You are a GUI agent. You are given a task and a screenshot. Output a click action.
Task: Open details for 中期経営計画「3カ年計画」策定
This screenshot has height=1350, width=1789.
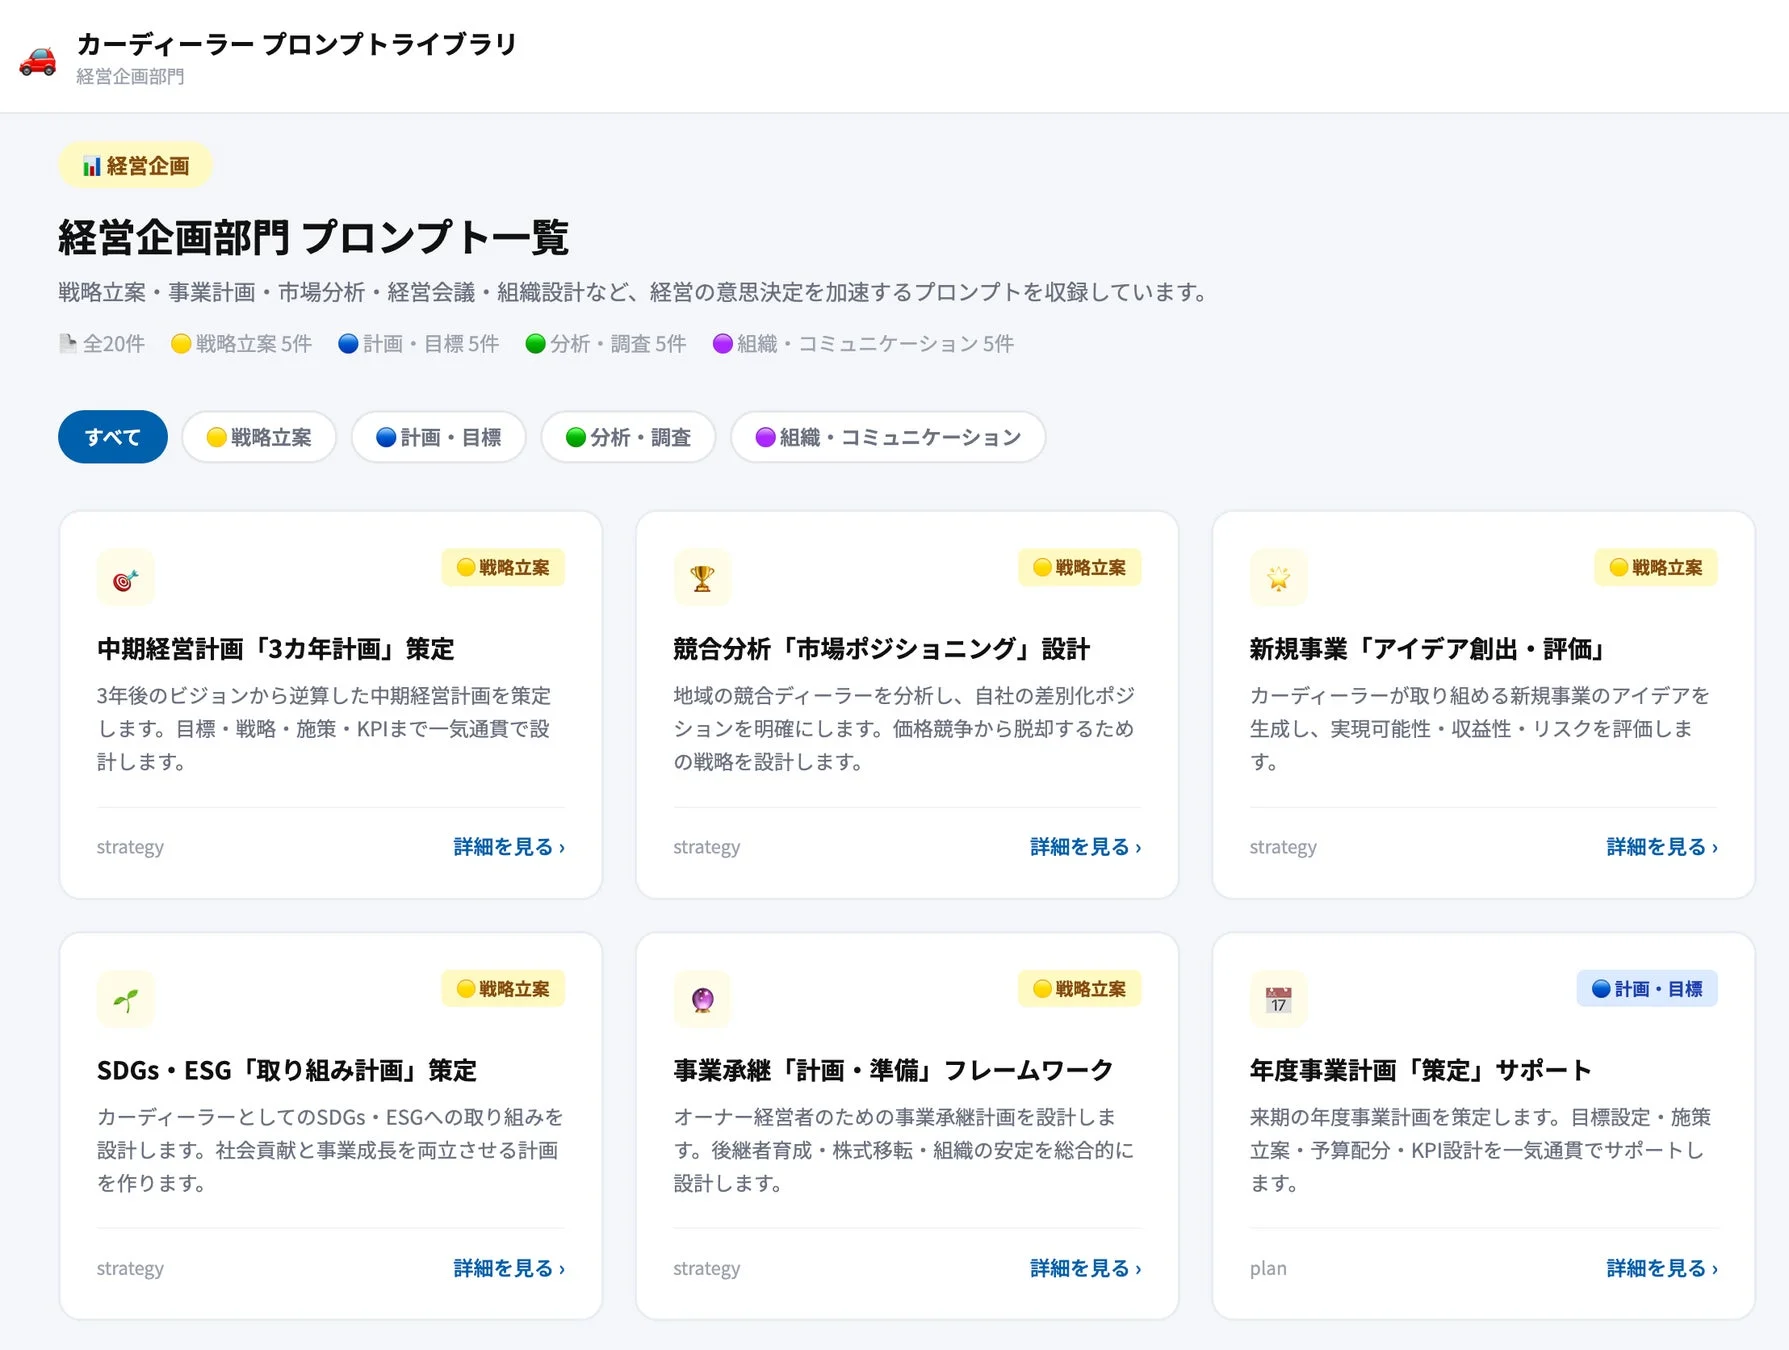pyautogui.click(x=508, y=846)
